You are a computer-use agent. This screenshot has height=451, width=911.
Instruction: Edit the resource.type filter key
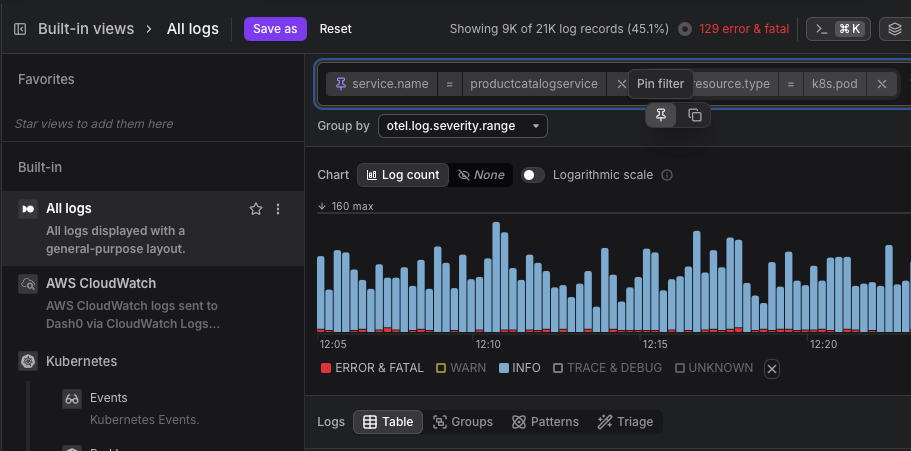pyautogui.click(x=731, y=84)
